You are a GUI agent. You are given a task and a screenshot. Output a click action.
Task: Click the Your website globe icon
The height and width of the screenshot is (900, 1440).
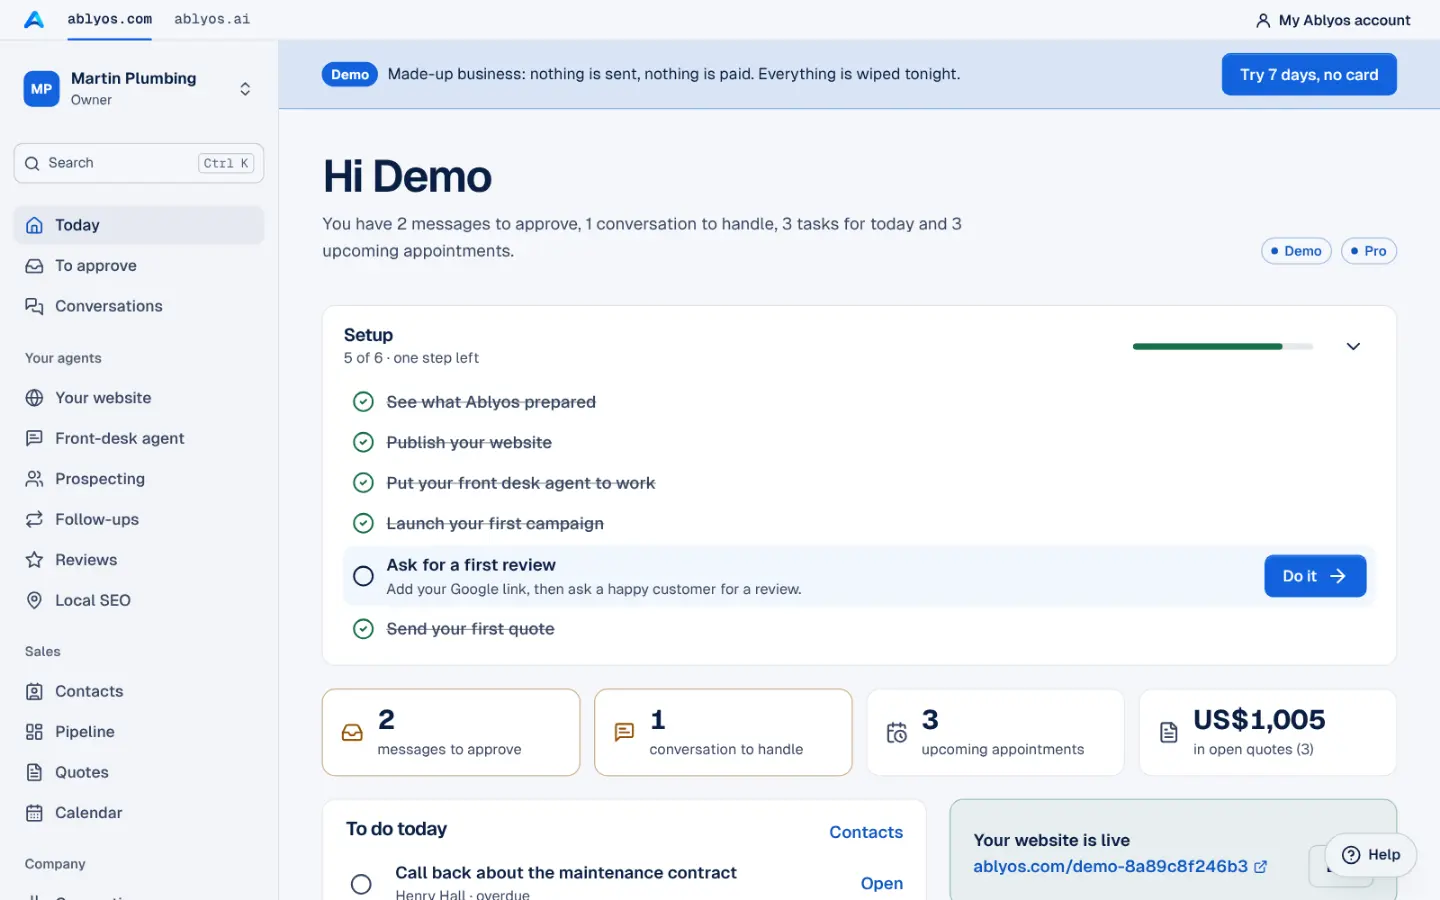(34, 398)
